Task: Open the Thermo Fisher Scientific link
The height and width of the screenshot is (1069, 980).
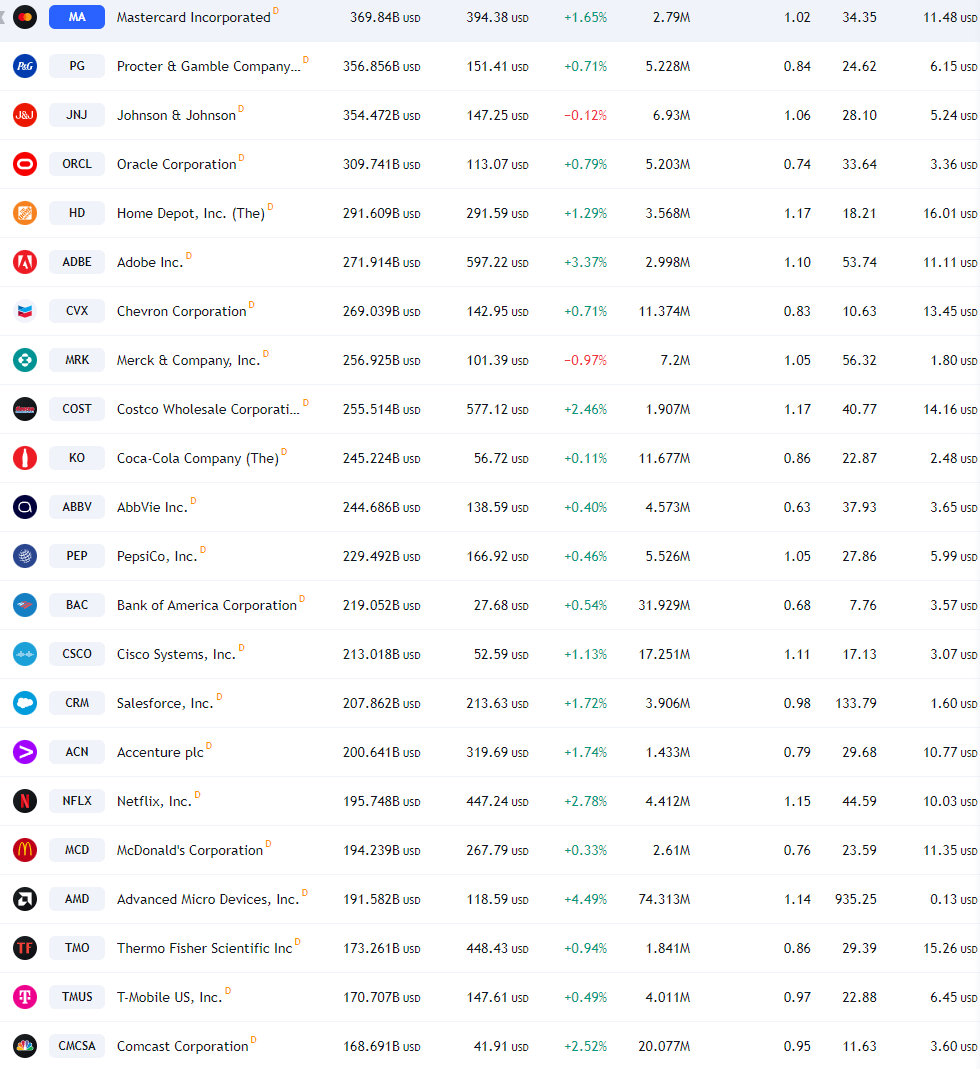Action: coord(205,948)
